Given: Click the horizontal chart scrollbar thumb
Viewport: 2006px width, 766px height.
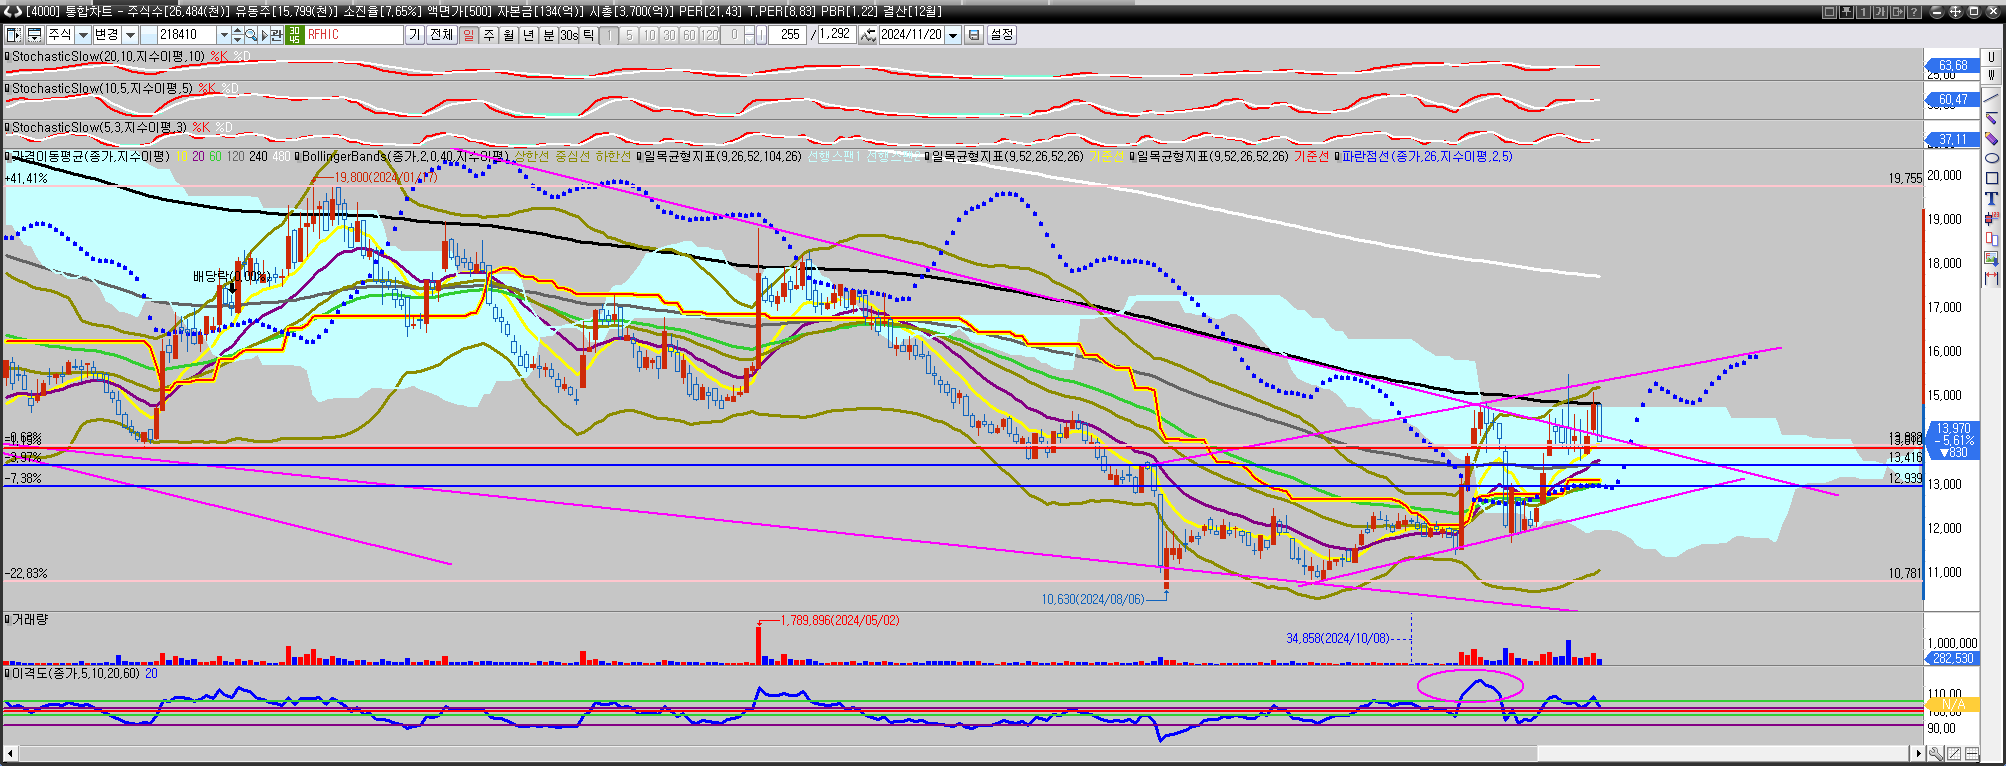Looking at the screenshot, I should click(x=1724, y=753).
